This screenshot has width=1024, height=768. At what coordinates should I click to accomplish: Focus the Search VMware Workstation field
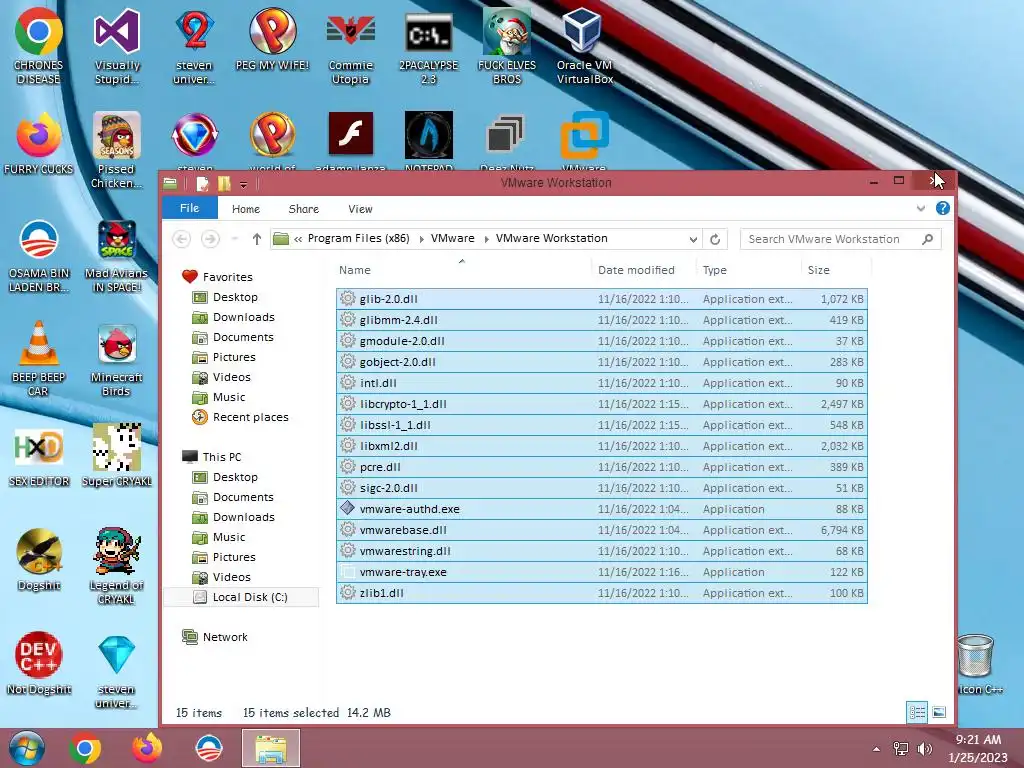coord(840,239)
